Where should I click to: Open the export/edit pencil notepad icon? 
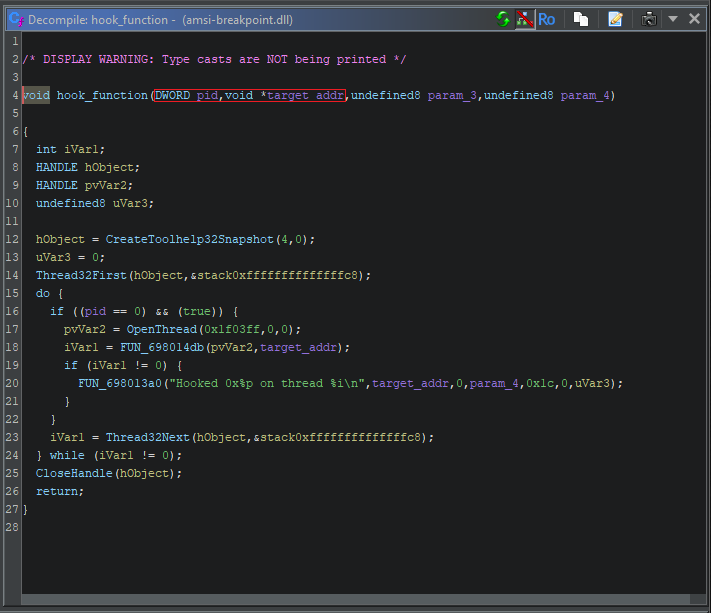[x=615, y=19]
